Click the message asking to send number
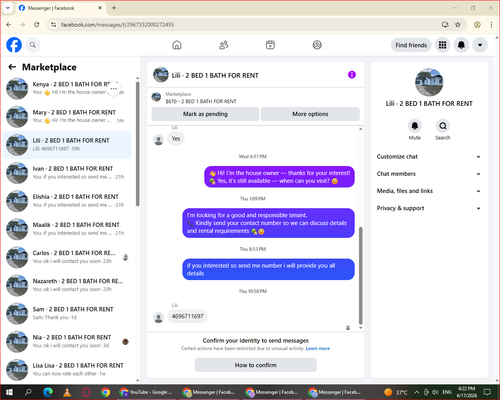The height and width of the screenshot is (400, 500). click(268, 269)
